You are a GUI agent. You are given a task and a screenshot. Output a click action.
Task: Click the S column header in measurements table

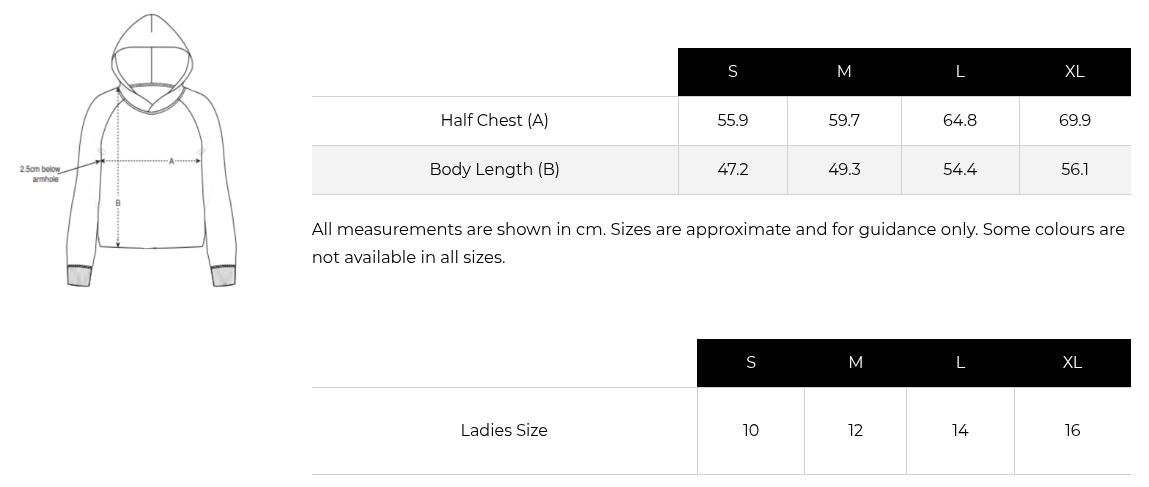tap(733, 72)
